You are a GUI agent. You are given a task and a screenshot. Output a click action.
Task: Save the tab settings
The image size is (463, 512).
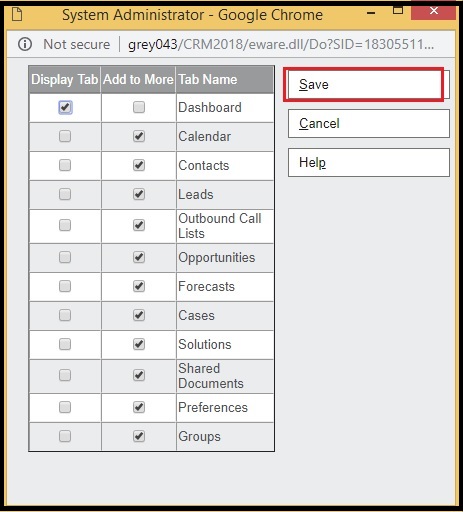[x=369, y=85]
